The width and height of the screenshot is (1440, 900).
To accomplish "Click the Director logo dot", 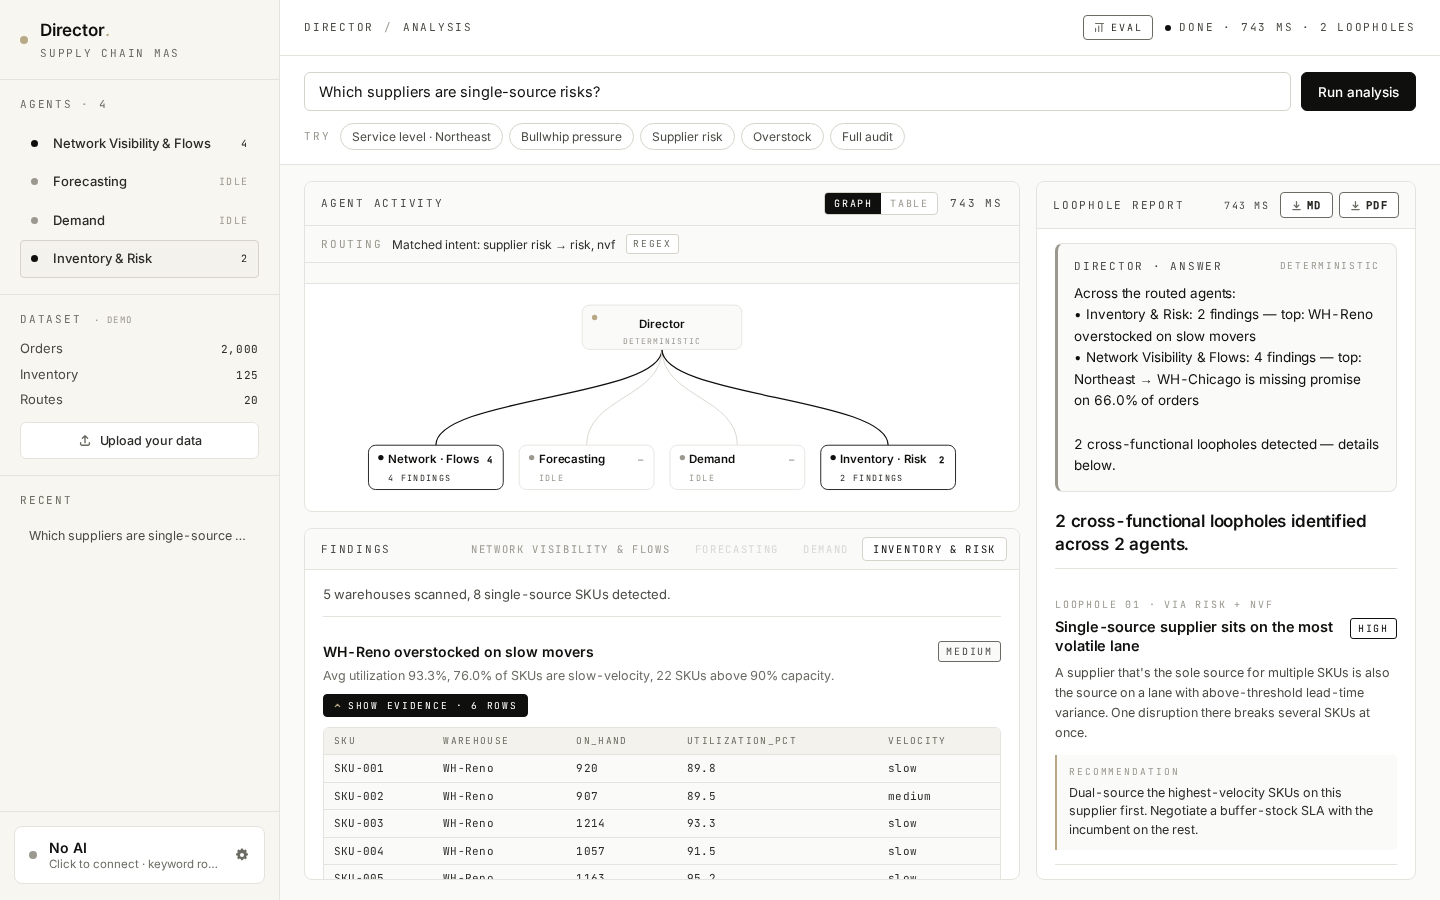I will (24, 40).
